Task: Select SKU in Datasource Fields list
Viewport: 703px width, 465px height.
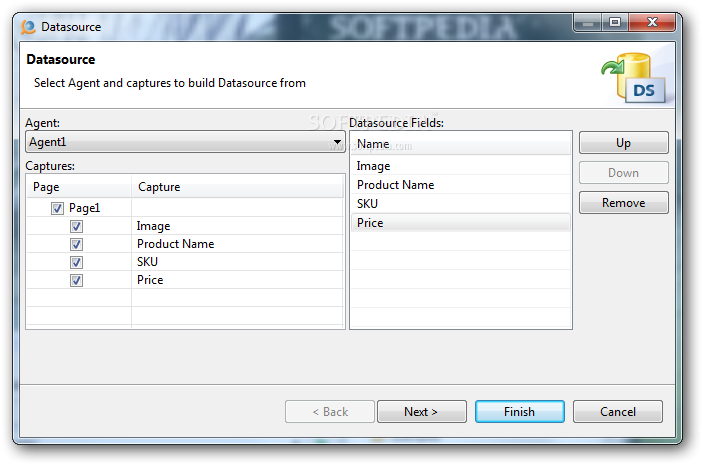Action: (x=460, y=204)
